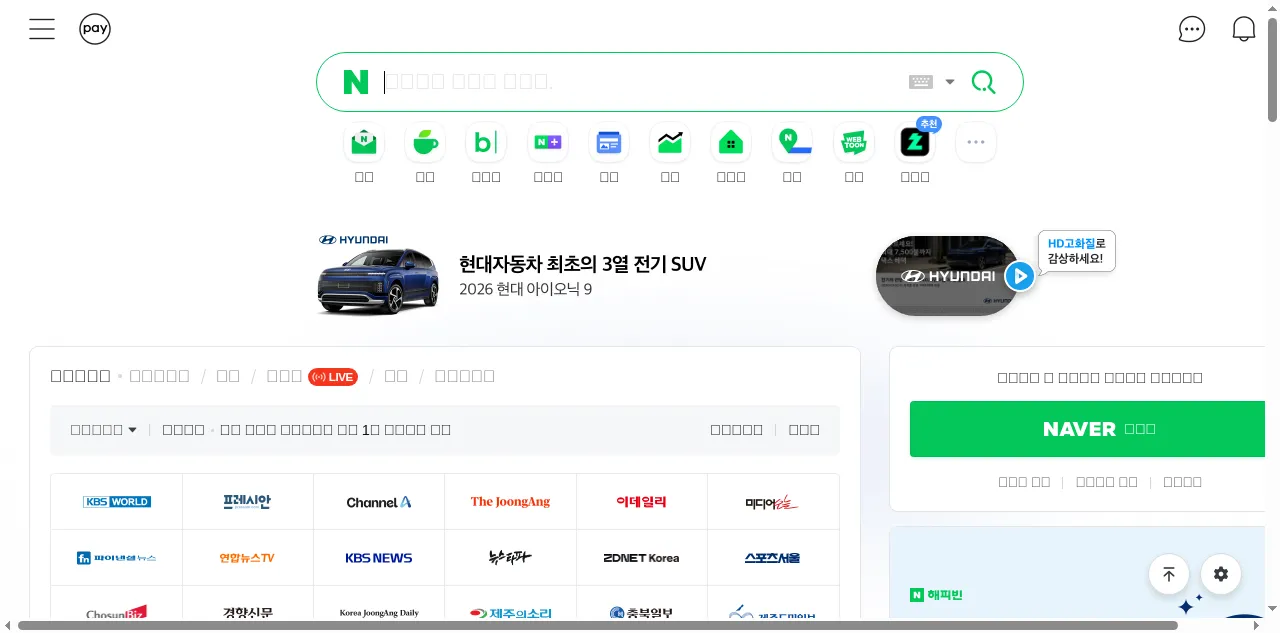Click the green magnifier search button

[x=984, y=82]
